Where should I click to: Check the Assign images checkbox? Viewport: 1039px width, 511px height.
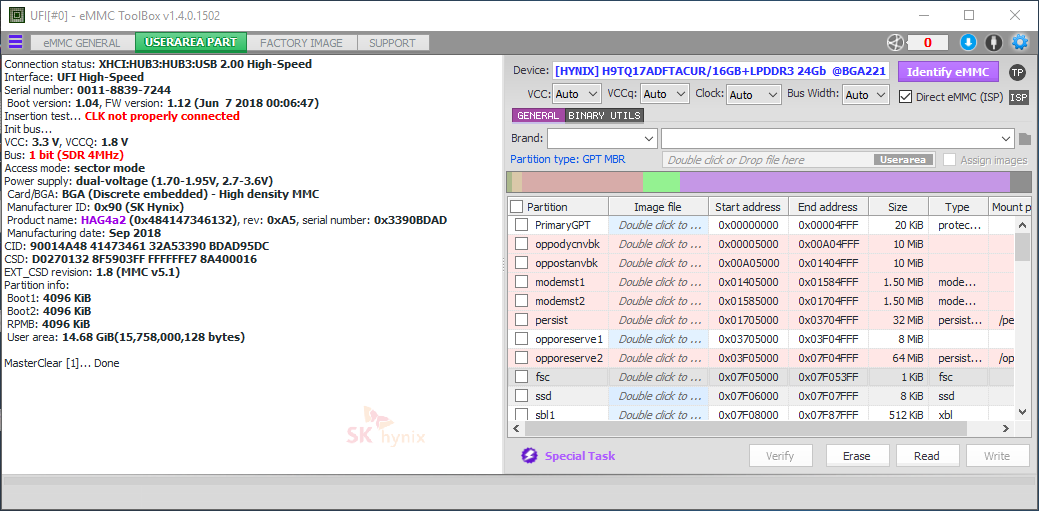[950, 160]
